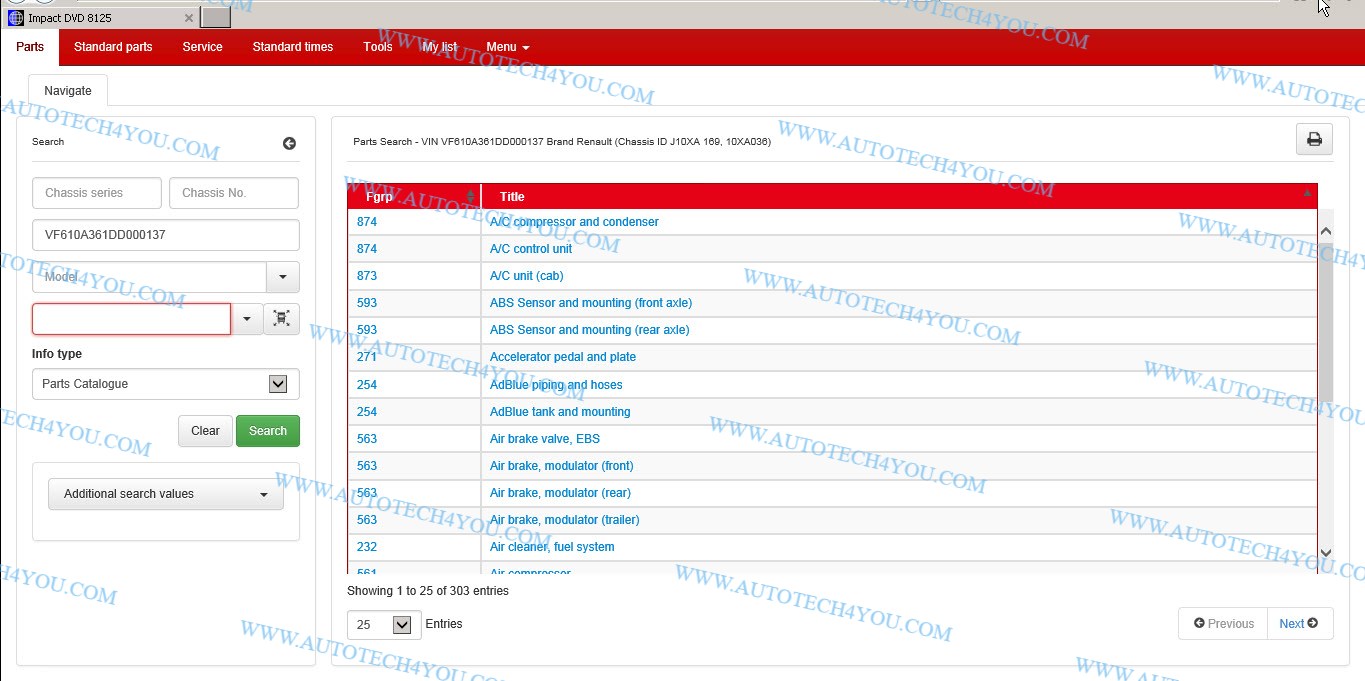Screen dimensions: 1365x681
Task: Switch to the Standard times tab
Action: [x=292, y=47]
